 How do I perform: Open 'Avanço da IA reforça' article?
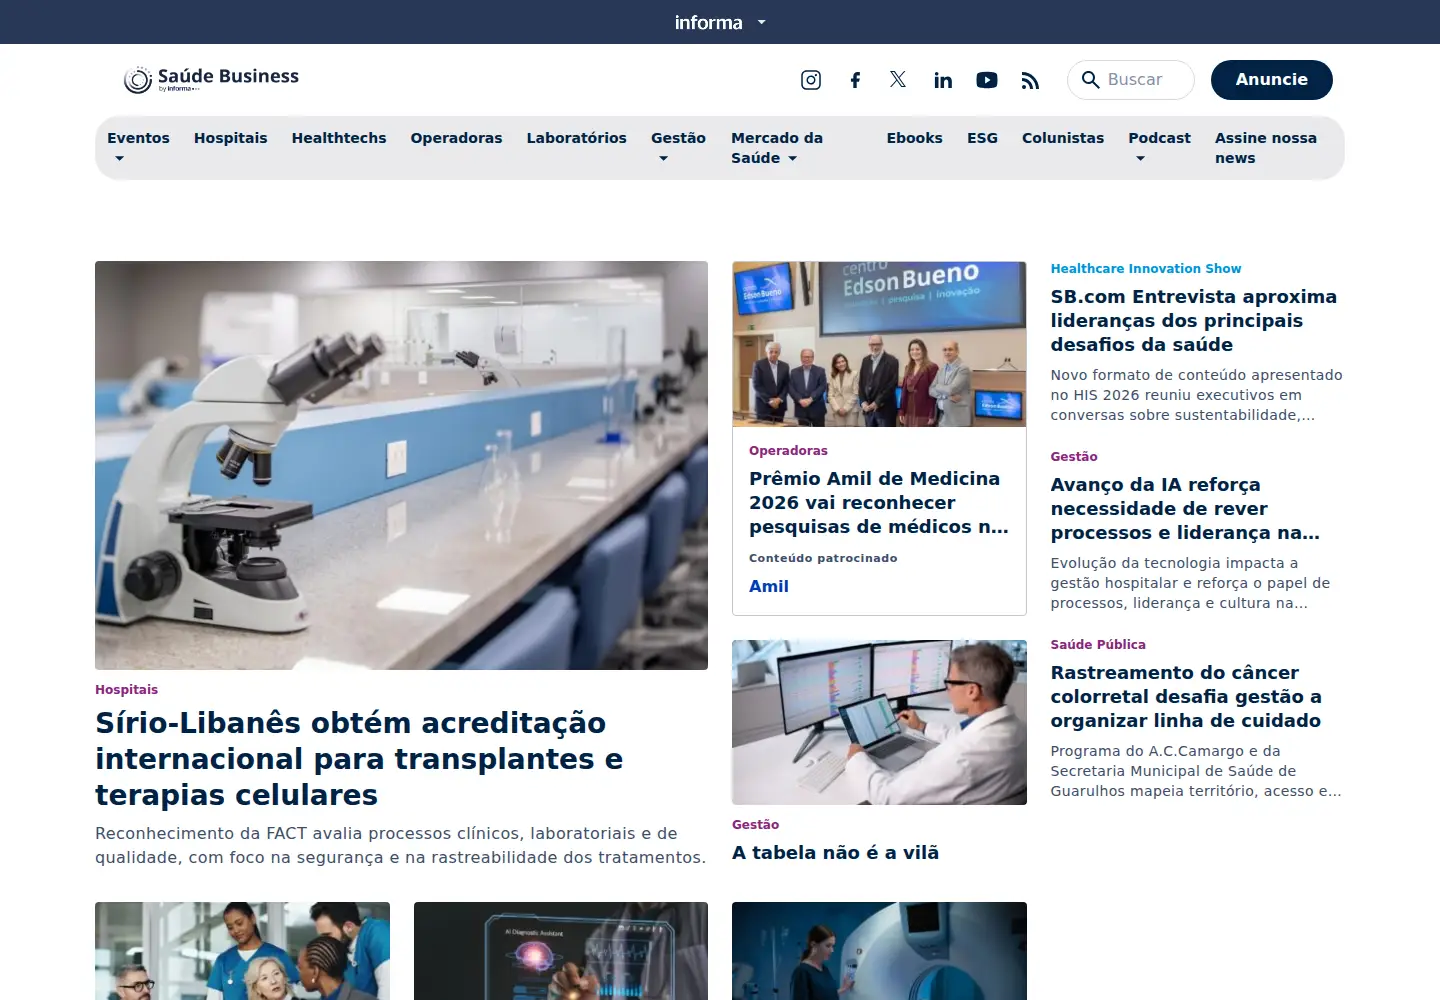(1185, 509)
